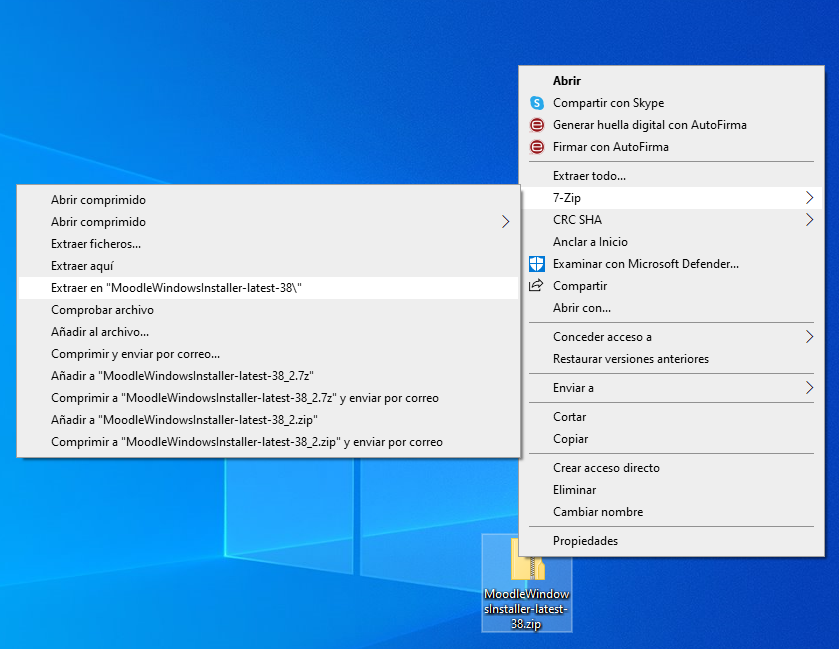Click AutoFirma icon next to Firmar con AutoFirma
Viewport: 839px width, 649px height.
click(x=536, y=147)
